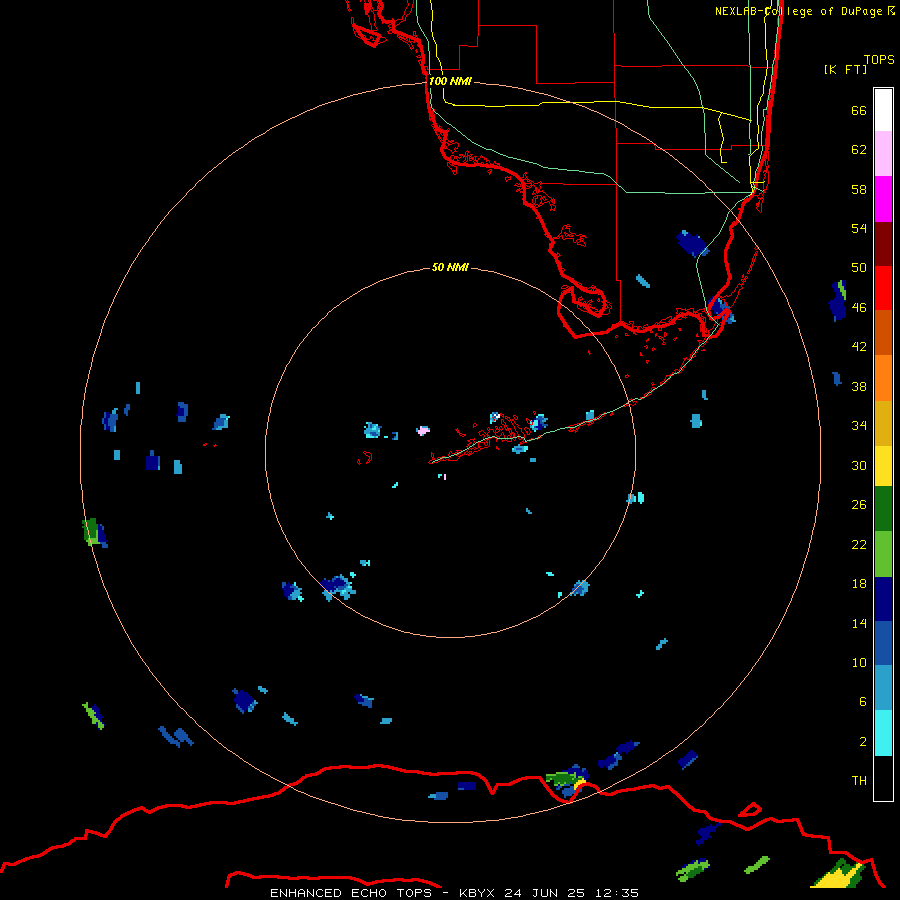The width and height of the screenshot is (900, 900).
Task: Click the light pink legend swatch
Action: pos(883,154)
